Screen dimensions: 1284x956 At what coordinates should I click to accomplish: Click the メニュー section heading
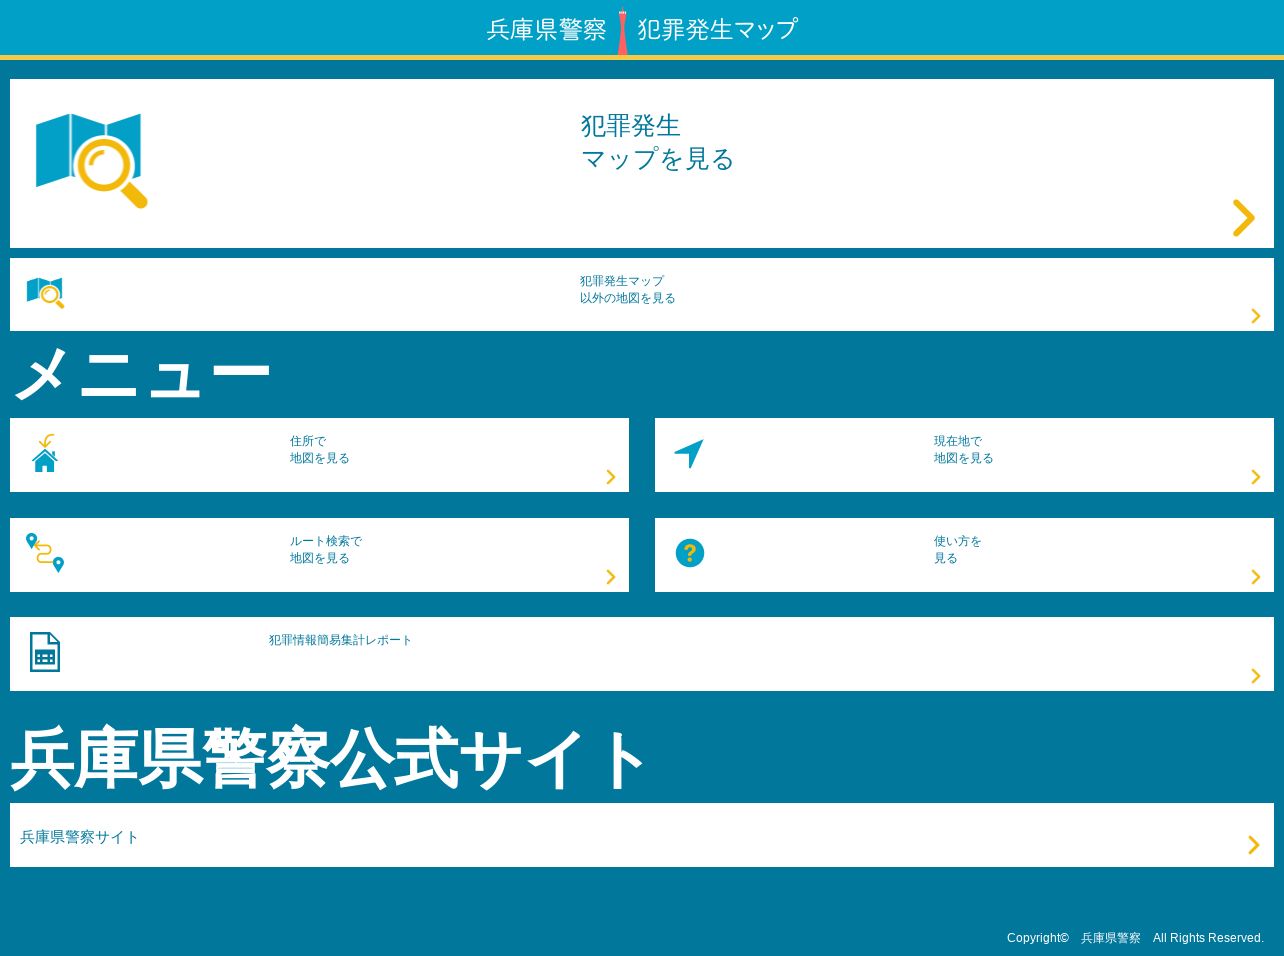click(141, 374)
